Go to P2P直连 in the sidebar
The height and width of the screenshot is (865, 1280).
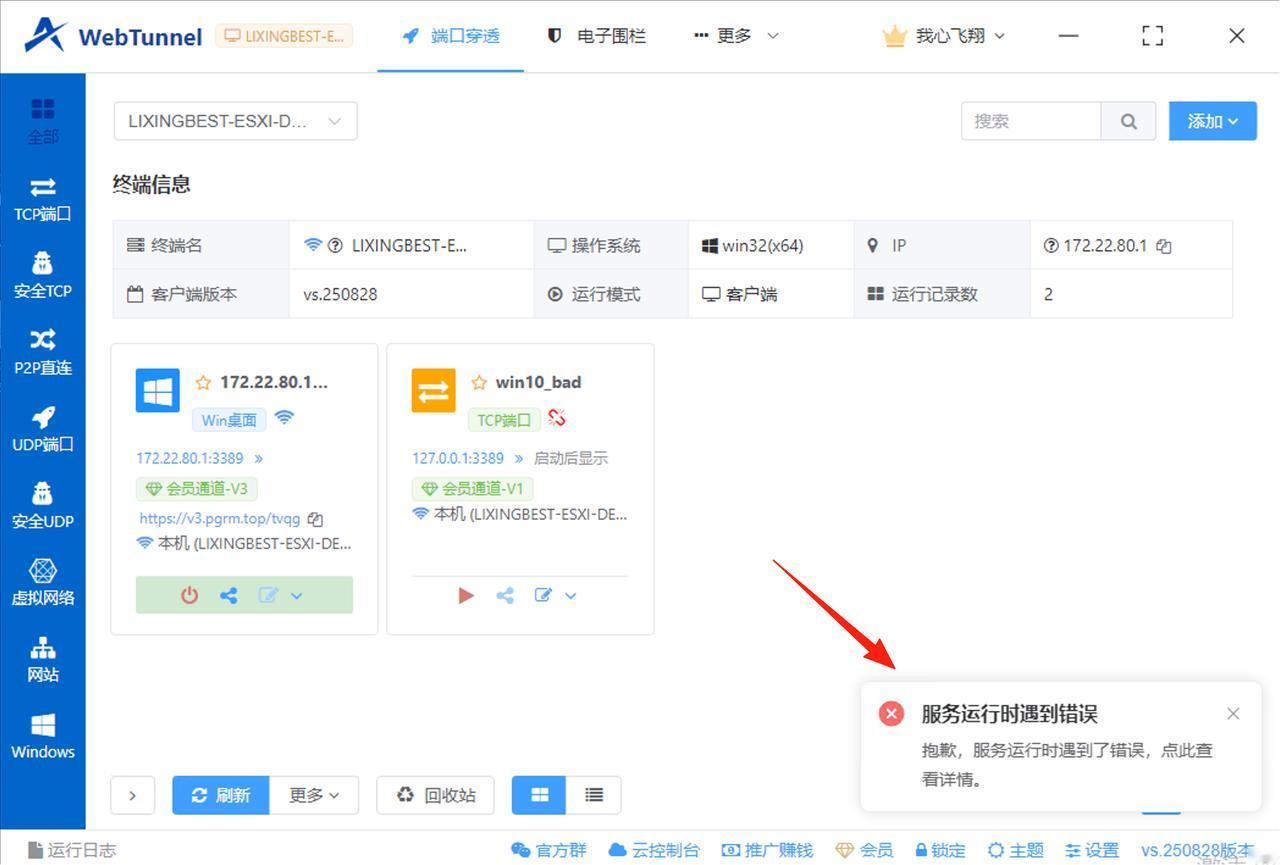tap(43, 352)
